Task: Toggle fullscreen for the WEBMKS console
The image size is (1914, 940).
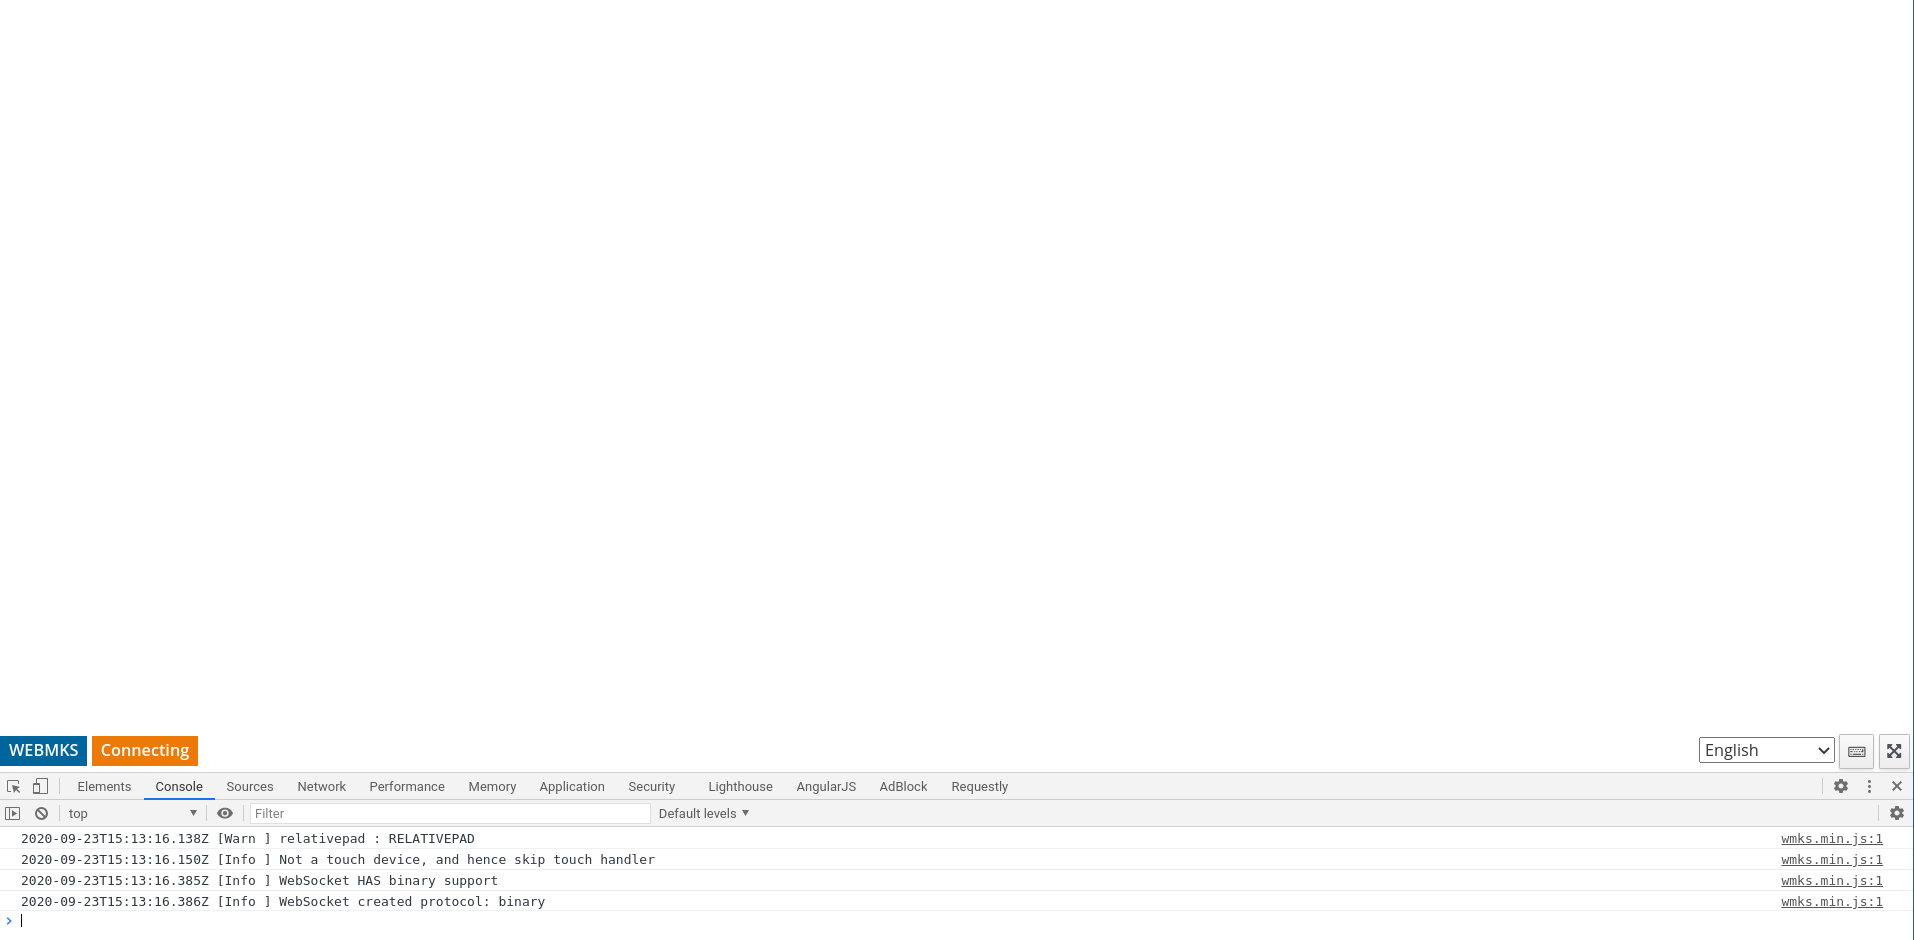Action: tap(1894, 751)
